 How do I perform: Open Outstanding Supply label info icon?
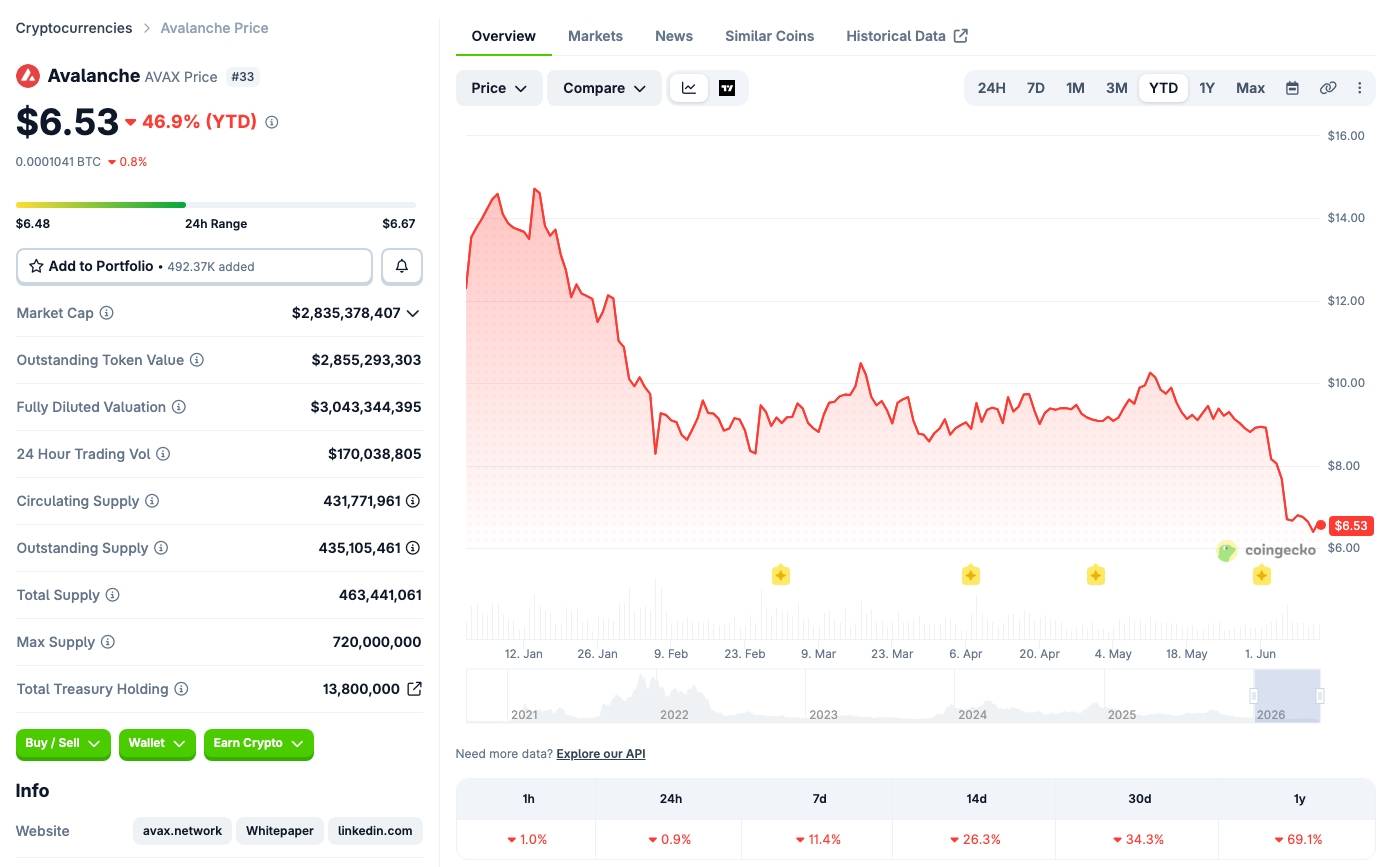click(161, 548)
